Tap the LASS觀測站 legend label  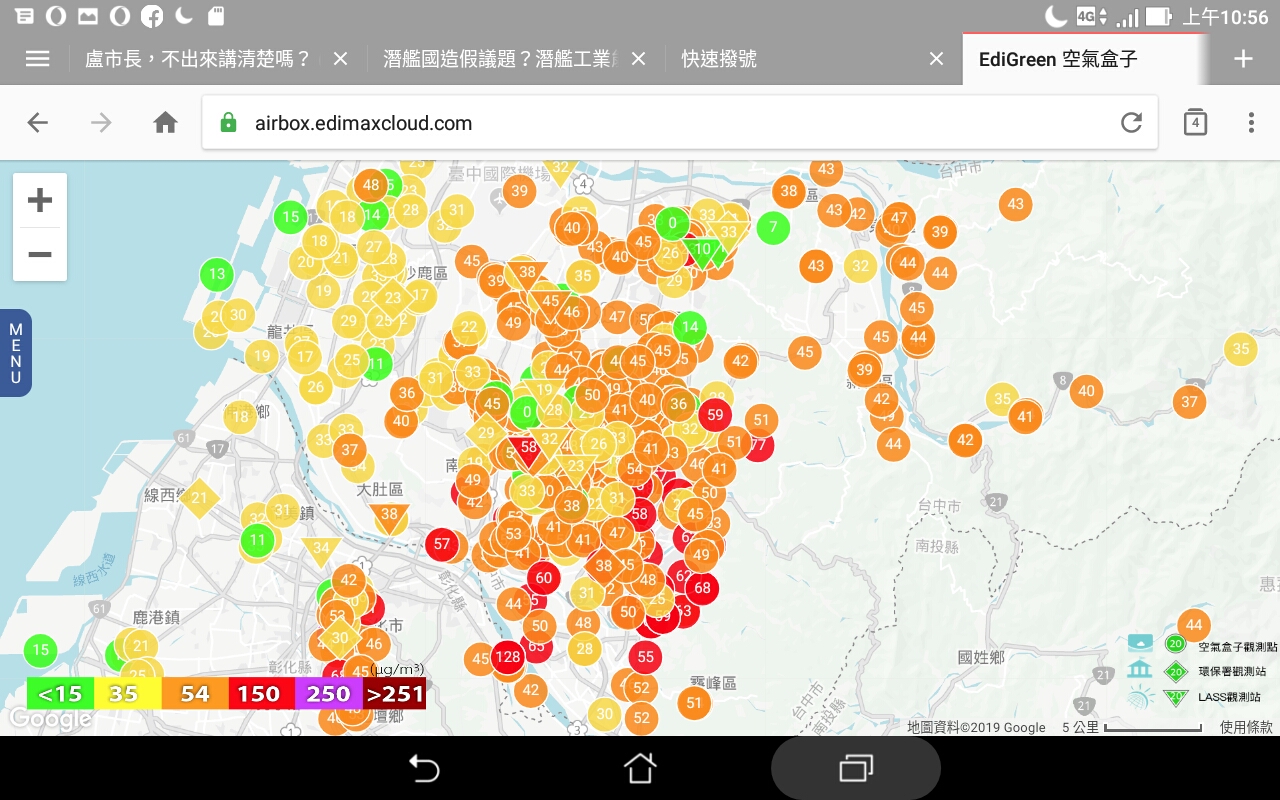coord(1229,697)
